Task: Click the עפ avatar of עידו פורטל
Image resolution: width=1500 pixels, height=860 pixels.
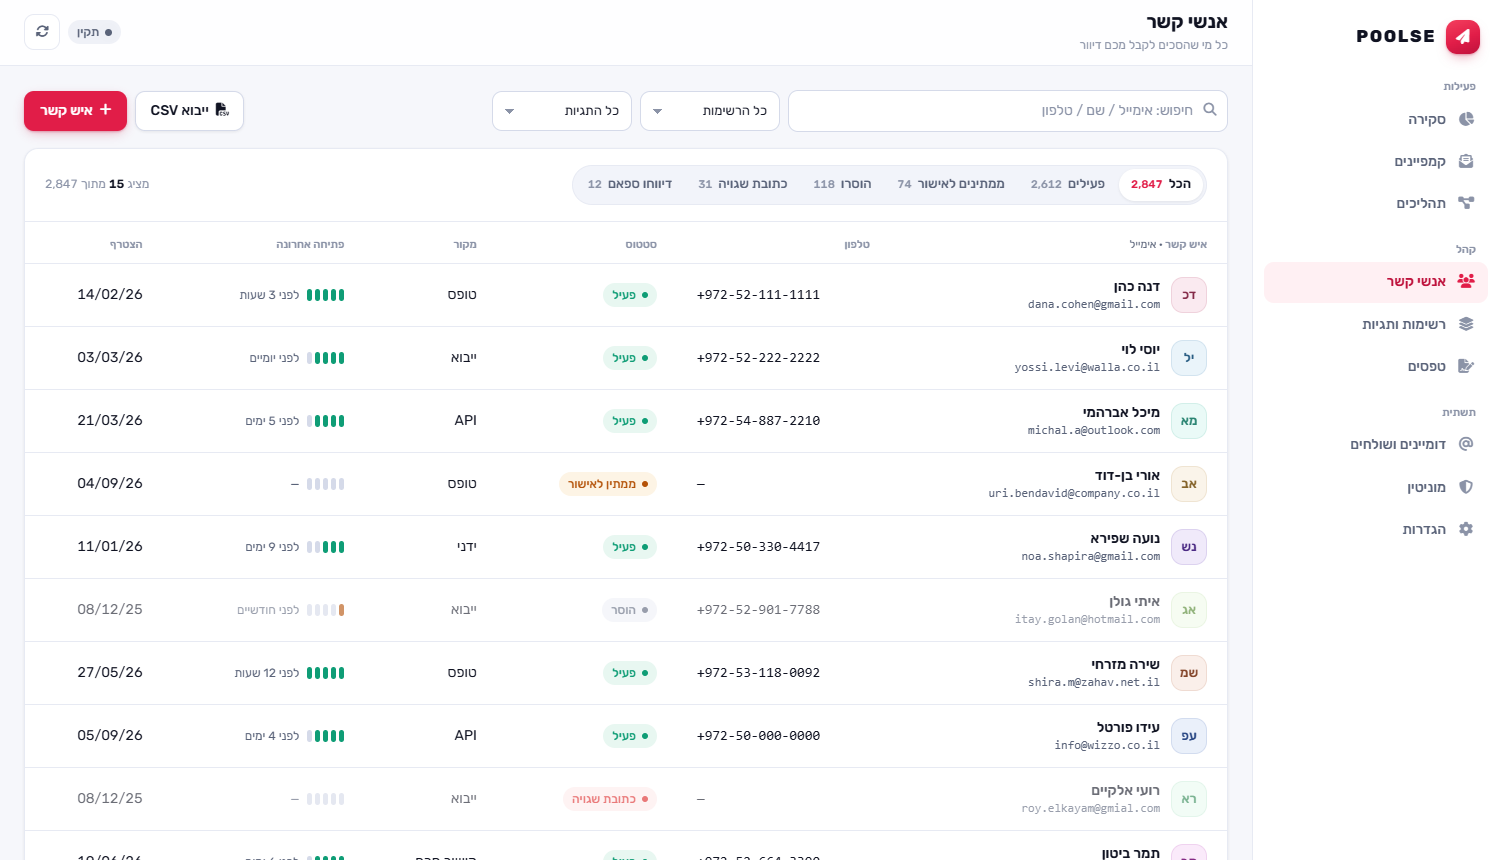Action: pyautogui.click(x=1189, y=736)
